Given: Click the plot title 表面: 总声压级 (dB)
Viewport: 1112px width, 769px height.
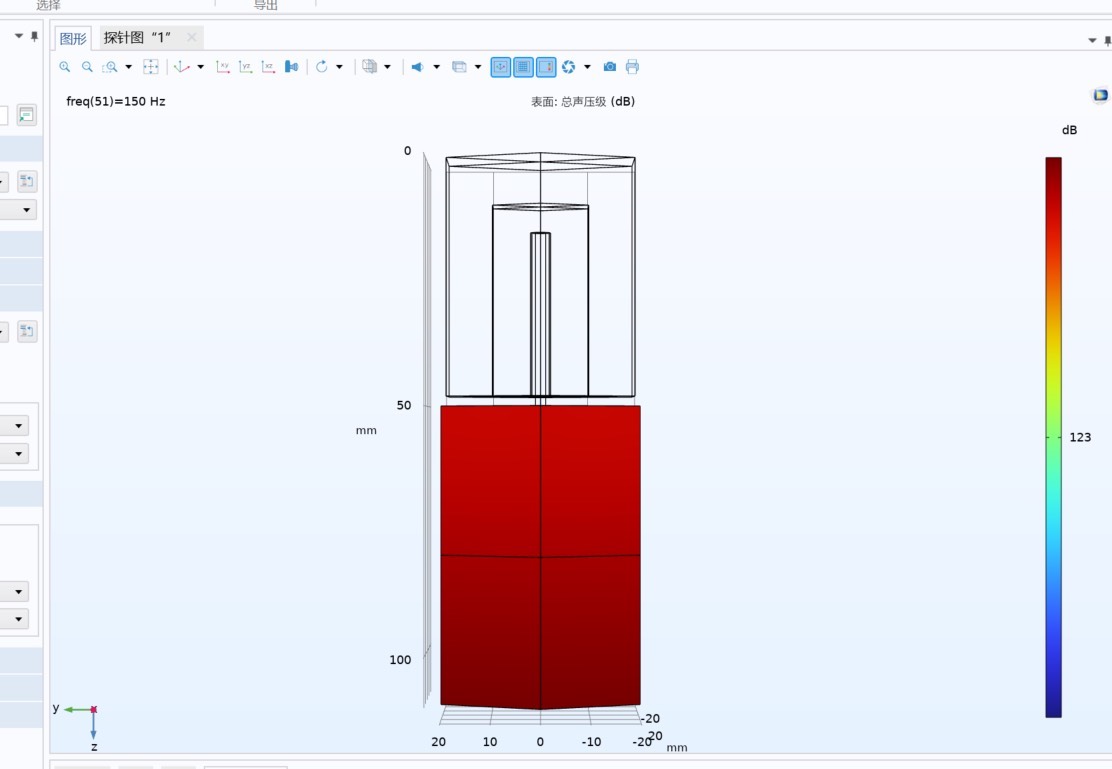Looking at the screenshot, I should click(583, 101).
